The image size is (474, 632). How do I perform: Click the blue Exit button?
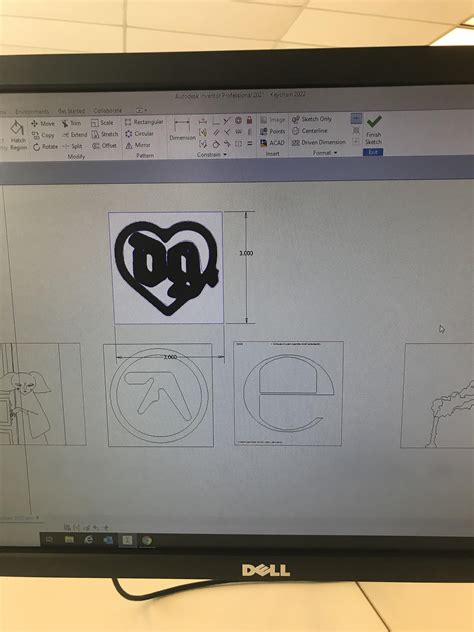tap(373, 152)
